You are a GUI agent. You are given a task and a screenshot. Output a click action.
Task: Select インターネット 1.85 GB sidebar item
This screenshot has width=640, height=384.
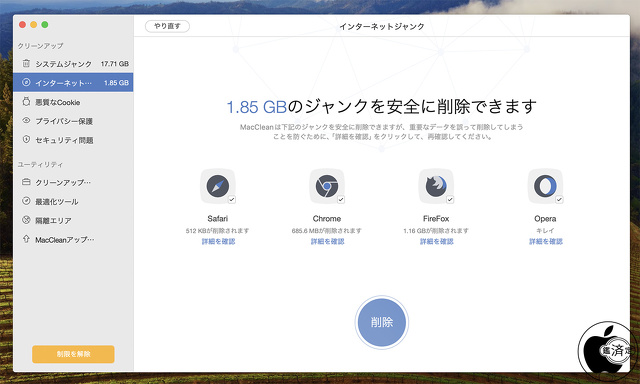[73, 82]
